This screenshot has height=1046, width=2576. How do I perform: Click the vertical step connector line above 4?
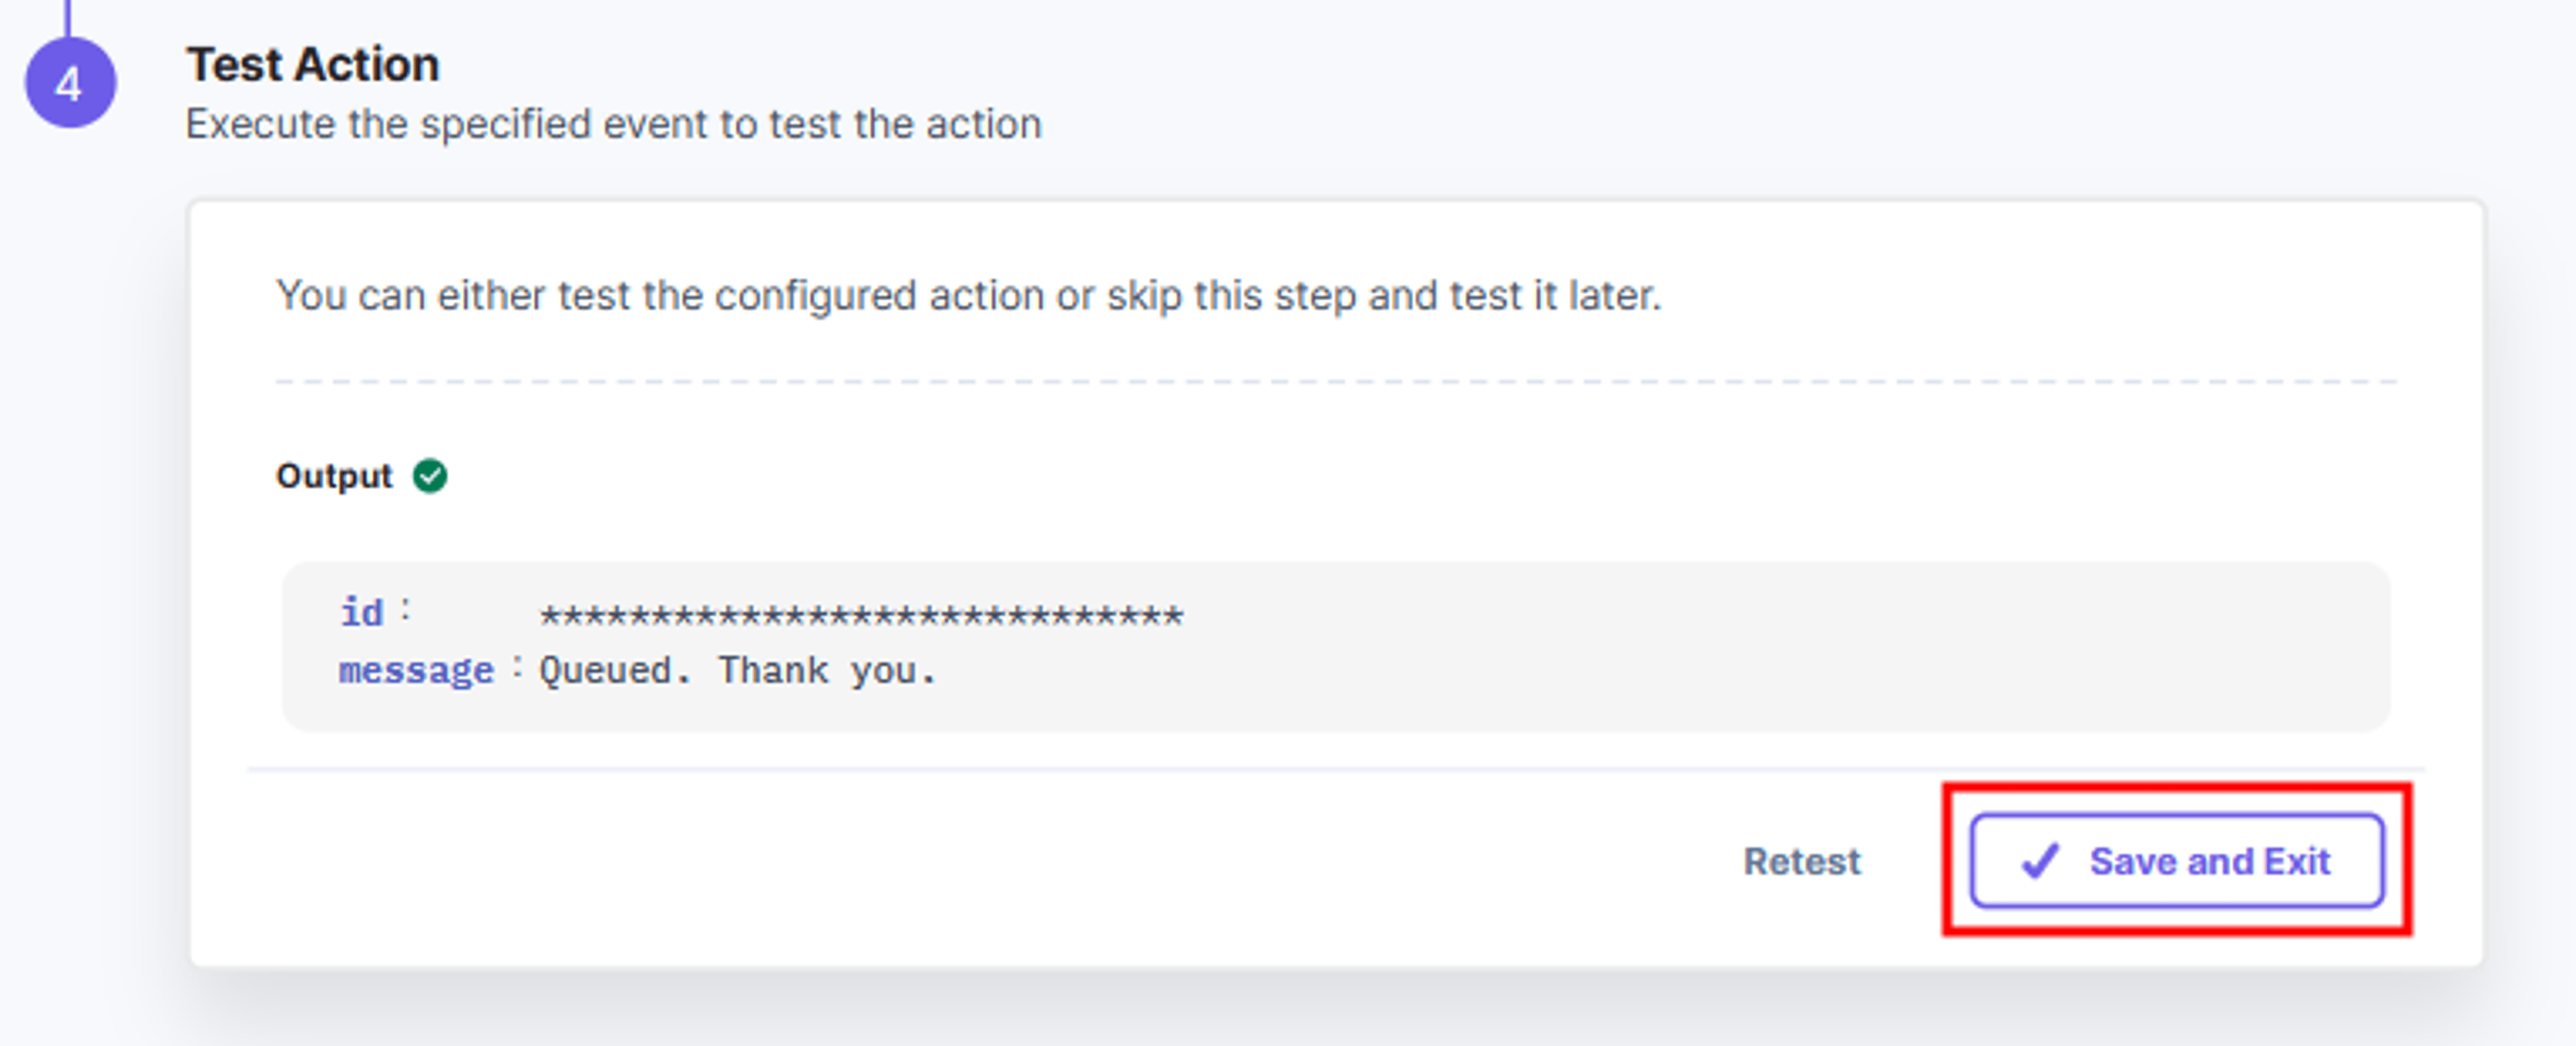pyautogui.click(x=68, y=18)
